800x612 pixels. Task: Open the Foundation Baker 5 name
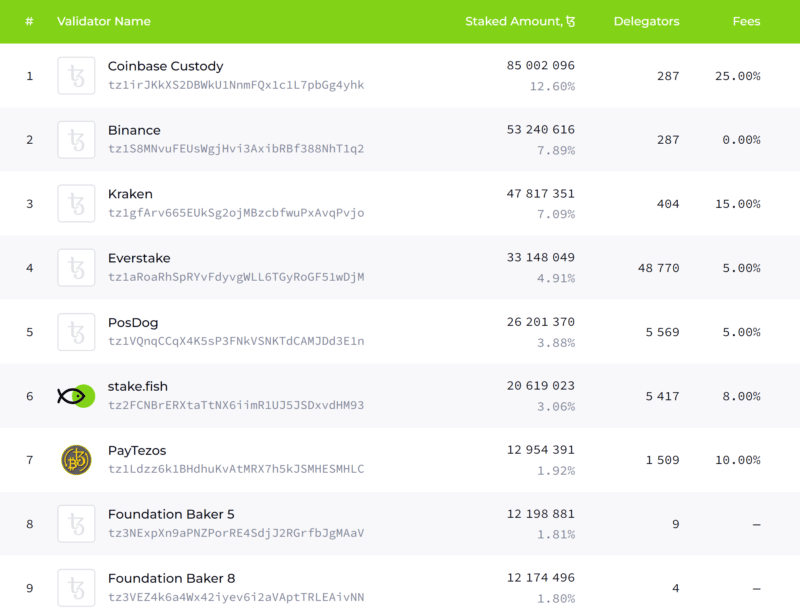pyautogui.click(x=171, y=514)
